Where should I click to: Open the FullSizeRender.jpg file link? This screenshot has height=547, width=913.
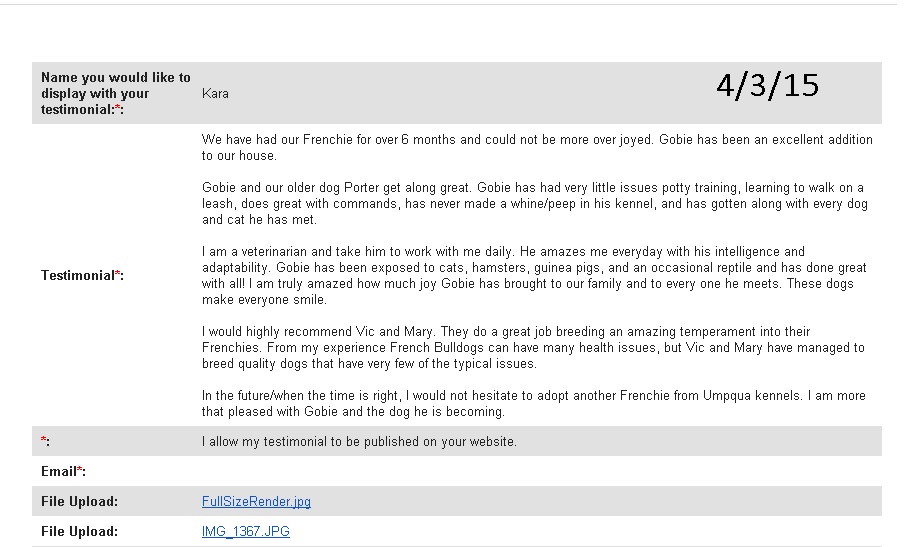pyautogui.click(x=256, y=502)
